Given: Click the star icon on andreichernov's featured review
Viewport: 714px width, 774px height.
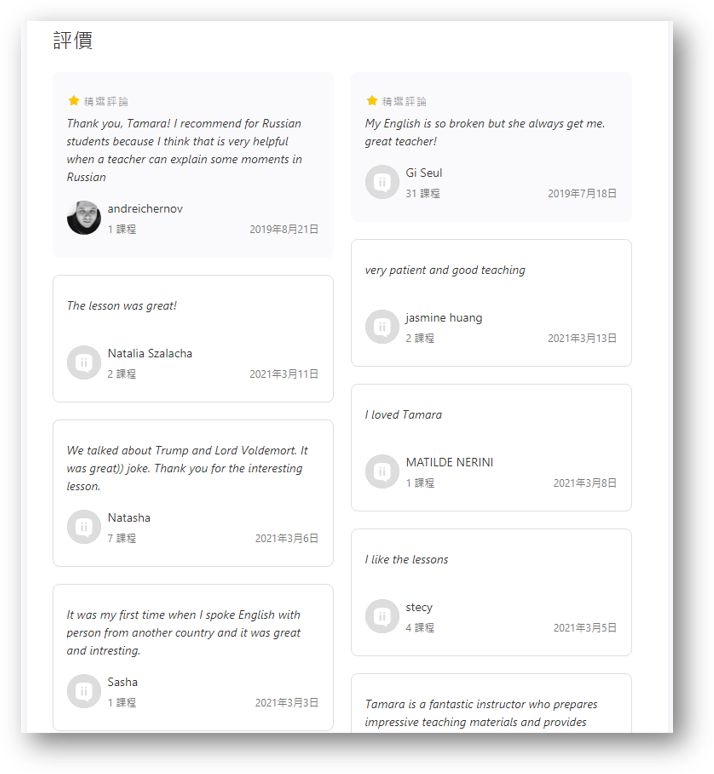Looking at the screenshot, I should coord(74,101).
